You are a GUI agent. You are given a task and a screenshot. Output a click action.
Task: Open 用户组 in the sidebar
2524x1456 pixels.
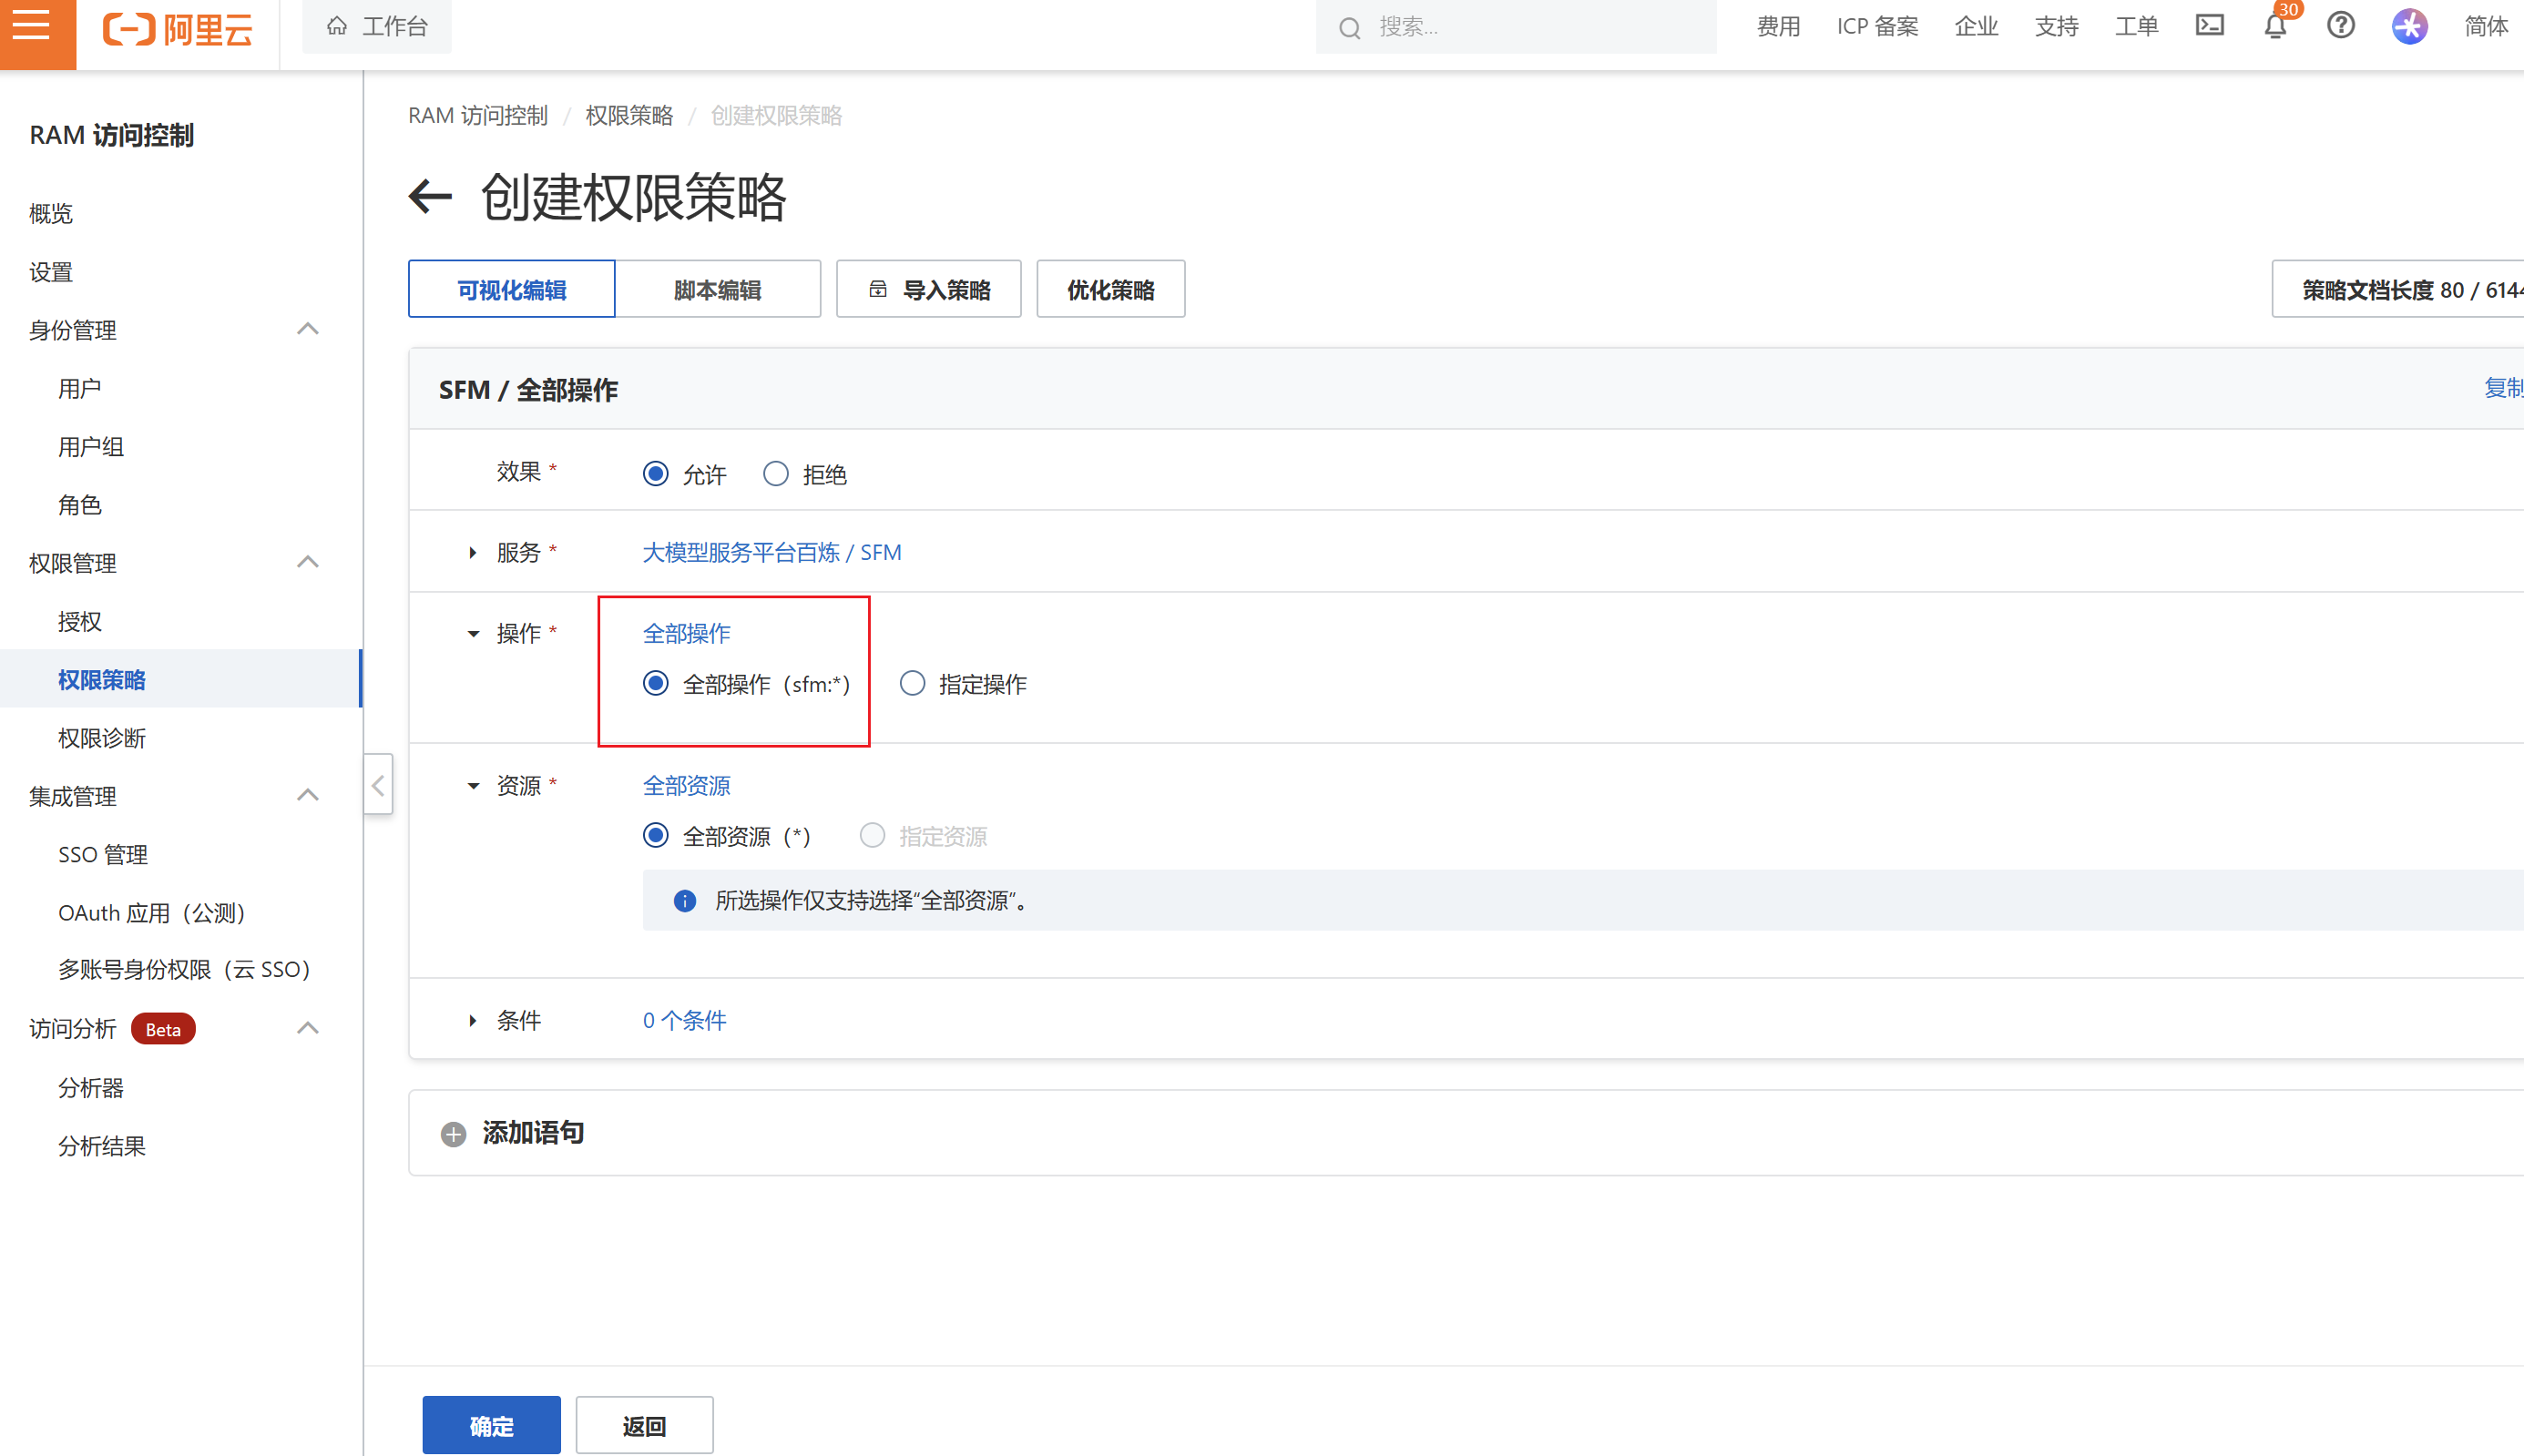[x=91, y=447]
